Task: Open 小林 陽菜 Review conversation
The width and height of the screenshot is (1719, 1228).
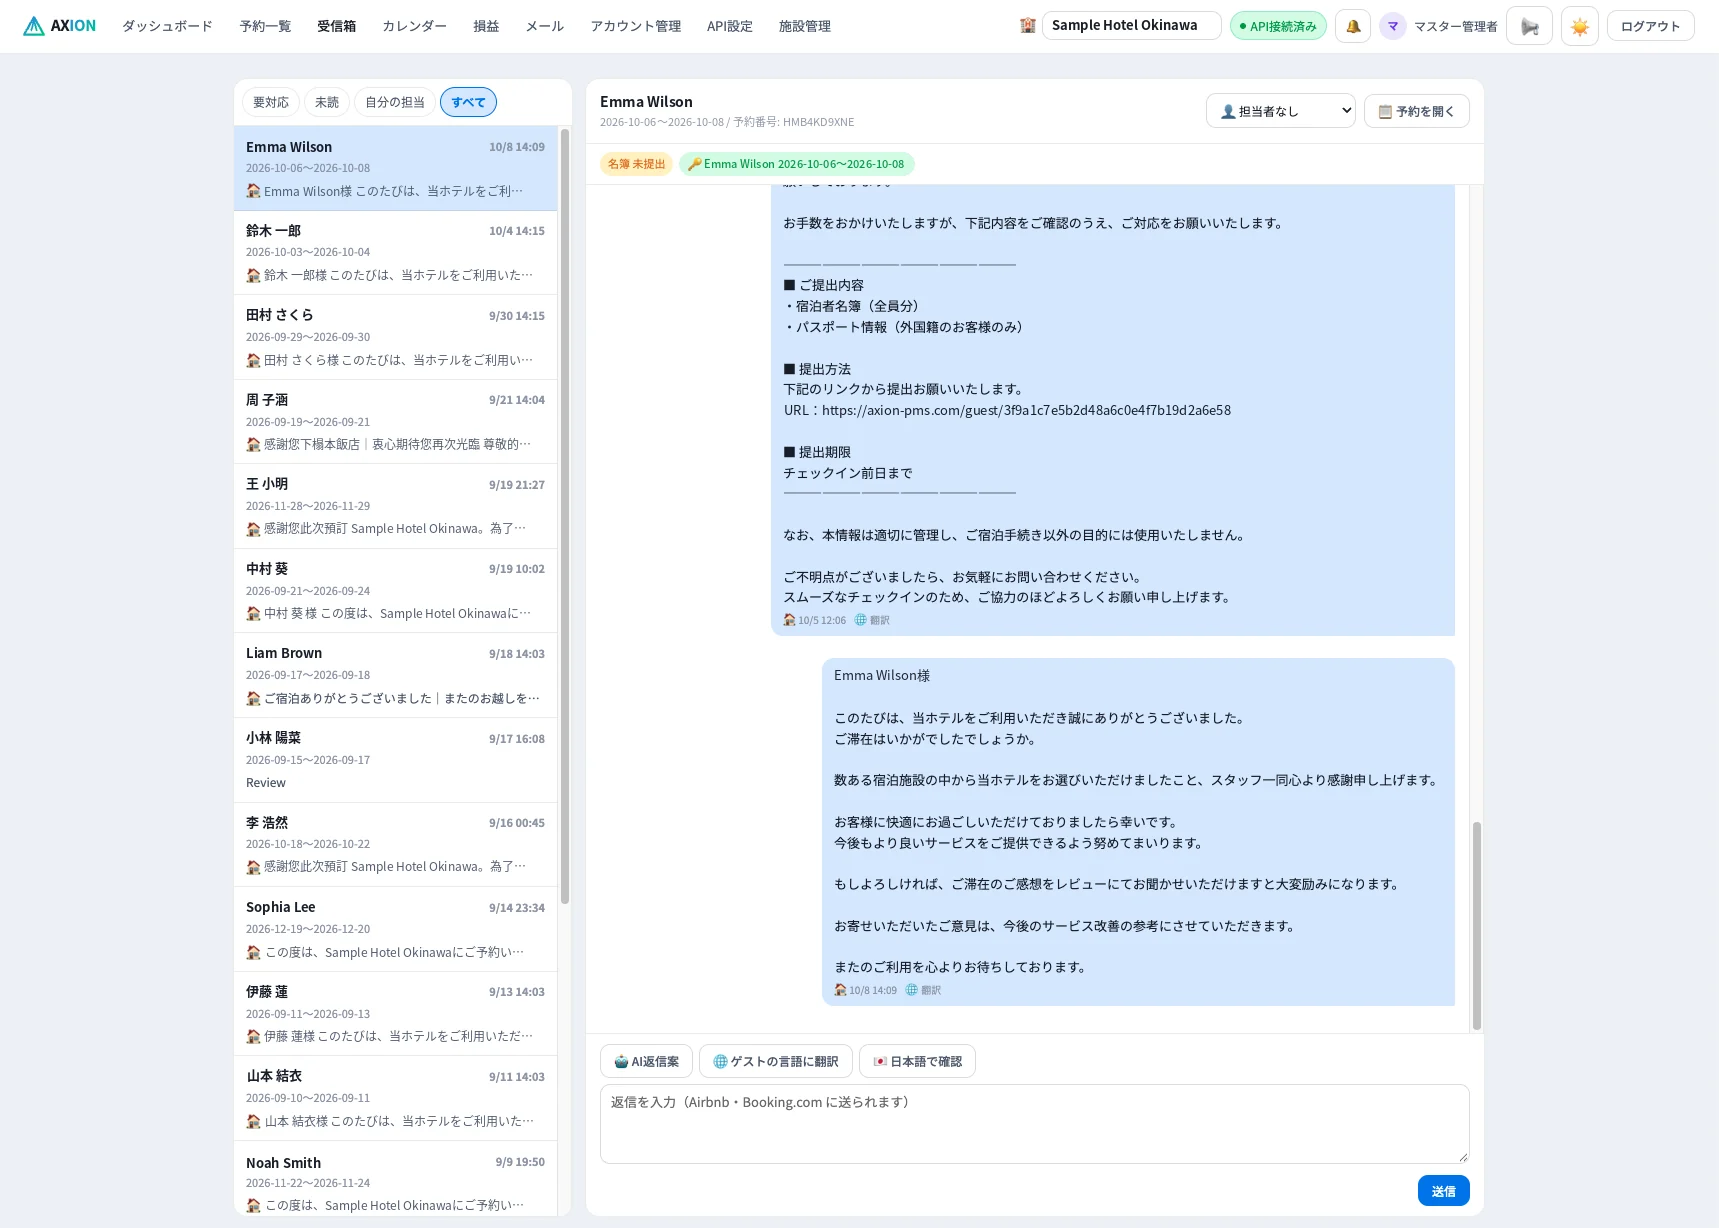Action: tap(396, 760)
